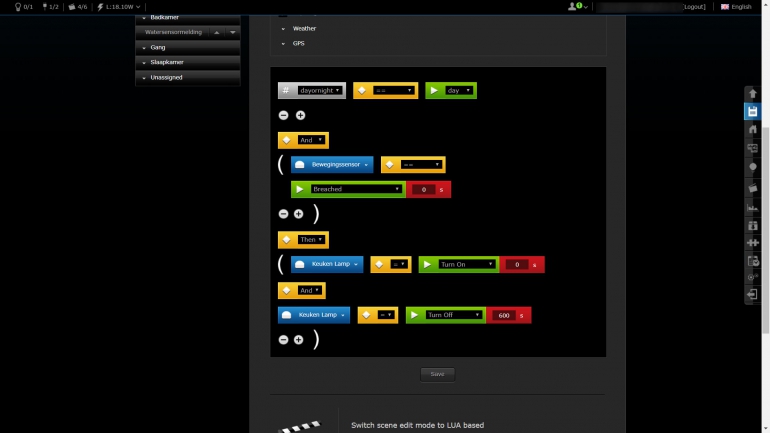Open the scenes clapperboard icon in sidebar
This screenshot has height=433, width=770.
(753, 187)
